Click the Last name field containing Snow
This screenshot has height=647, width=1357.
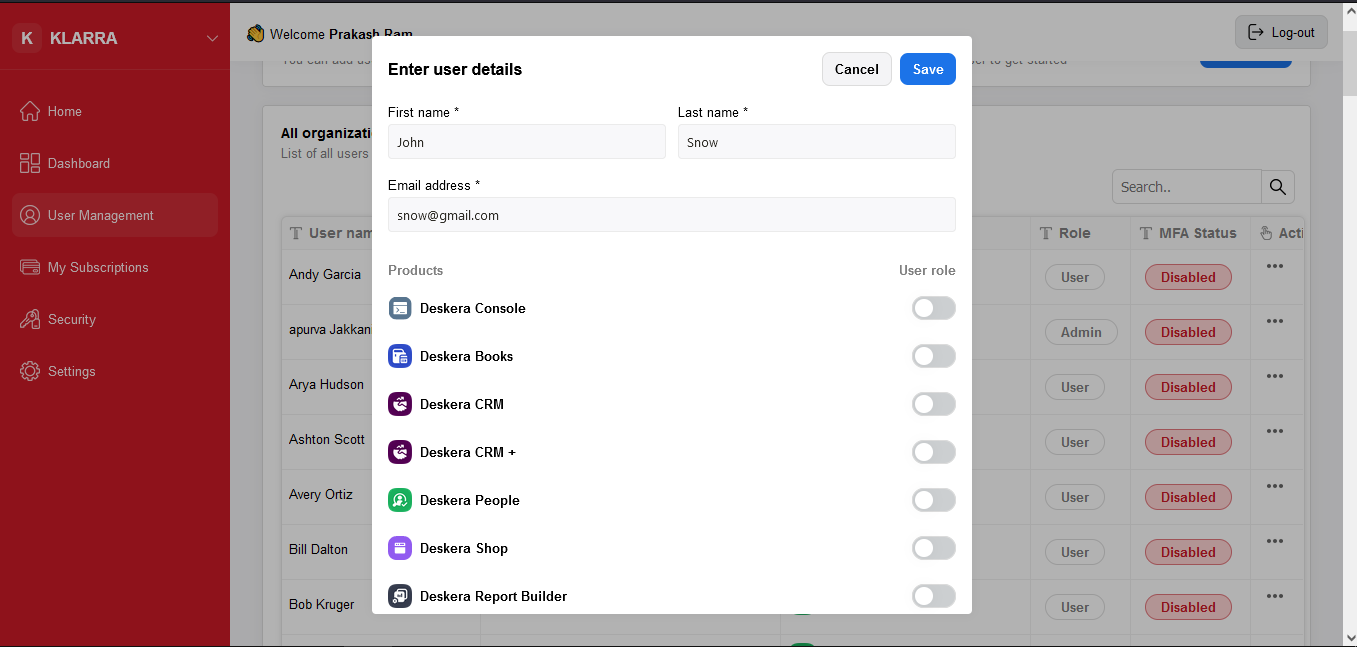click(817, 142)
